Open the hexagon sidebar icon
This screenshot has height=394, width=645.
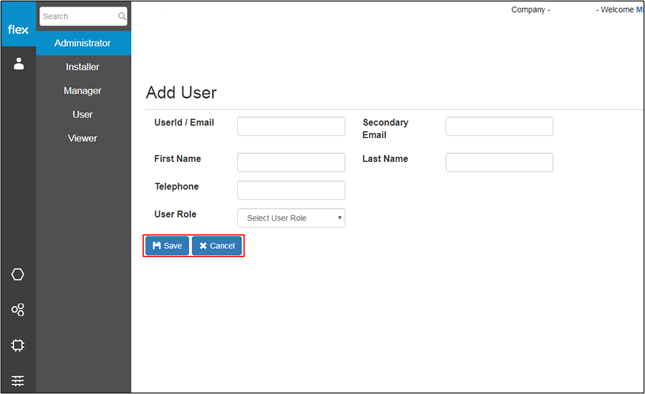point(18,274)
